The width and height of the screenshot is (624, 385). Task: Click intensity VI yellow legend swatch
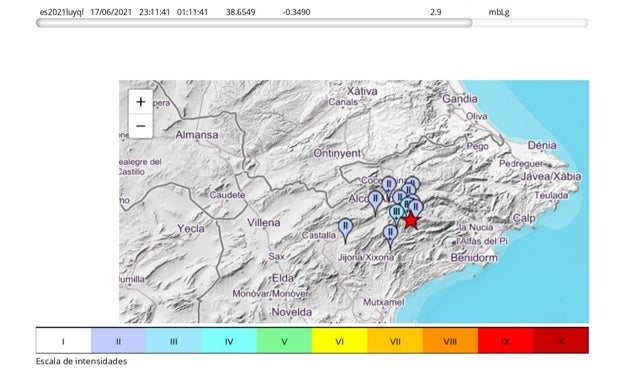[x=340, y=341]
